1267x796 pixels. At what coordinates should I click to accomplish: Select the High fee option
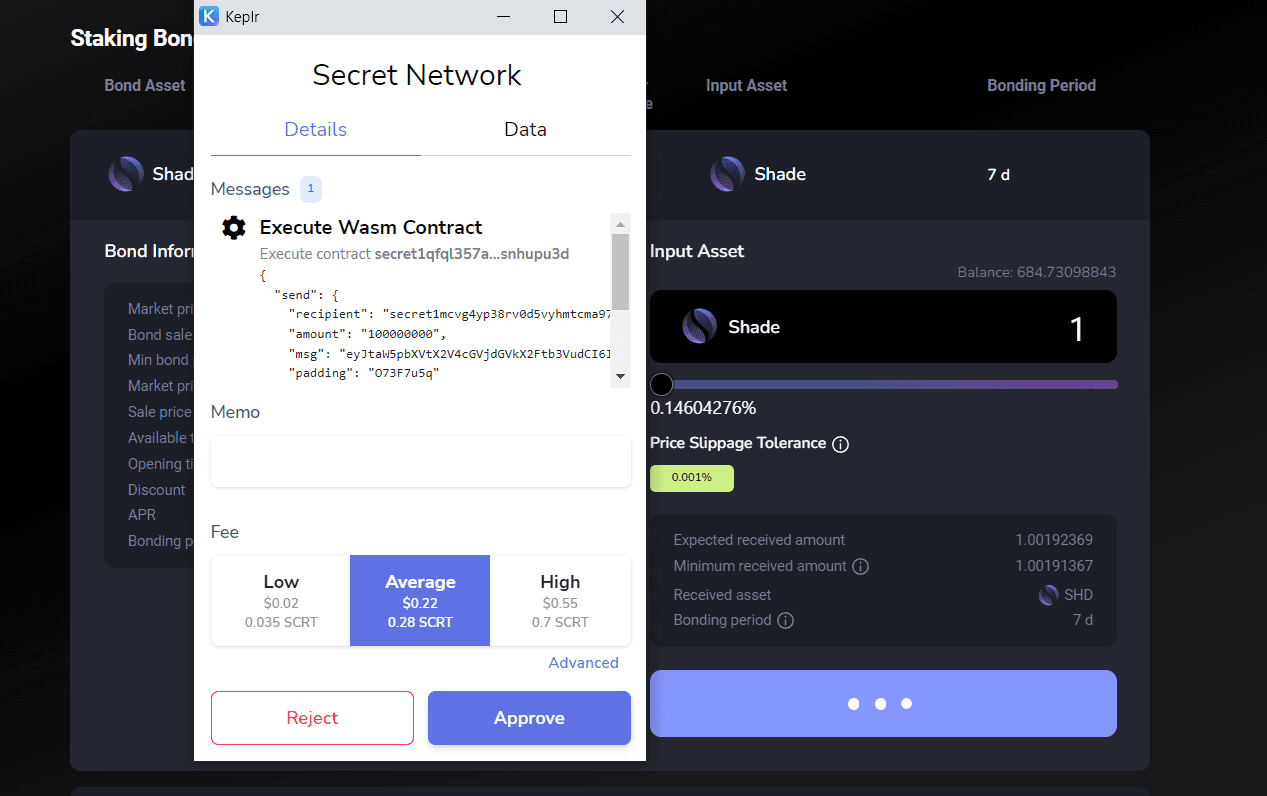[x=560, y=601]
